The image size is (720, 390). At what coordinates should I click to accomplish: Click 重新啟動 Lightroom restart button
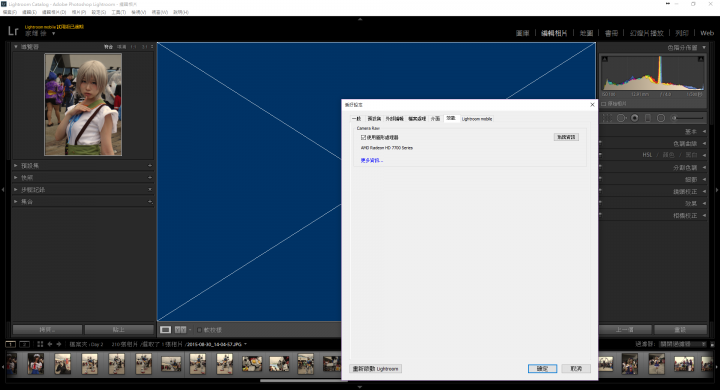(376, 369)
